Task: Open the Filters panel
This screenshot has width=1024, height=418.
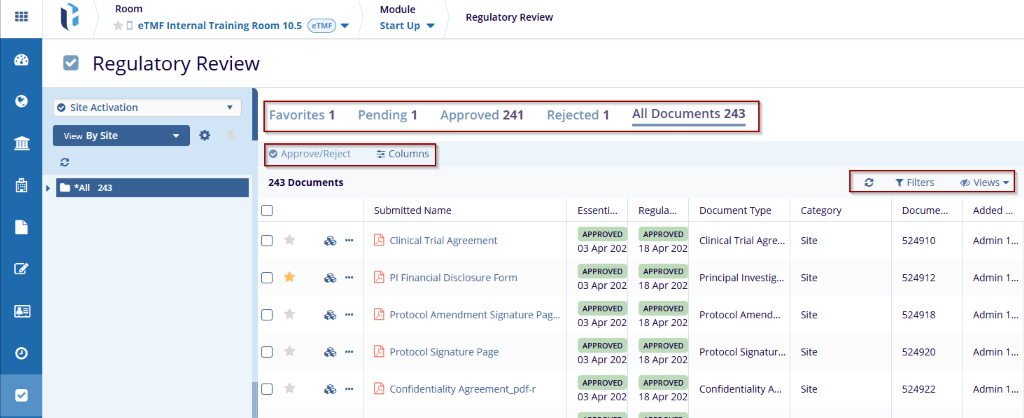Action: 914,183
